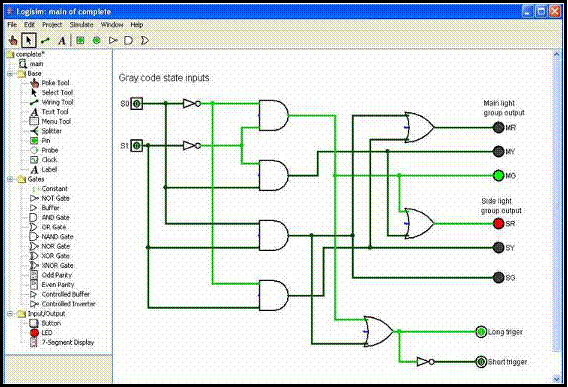Click the lit red SR LED
Image resolution: width=568 pixels, height=387 pixels.
[x=498, y=224]
